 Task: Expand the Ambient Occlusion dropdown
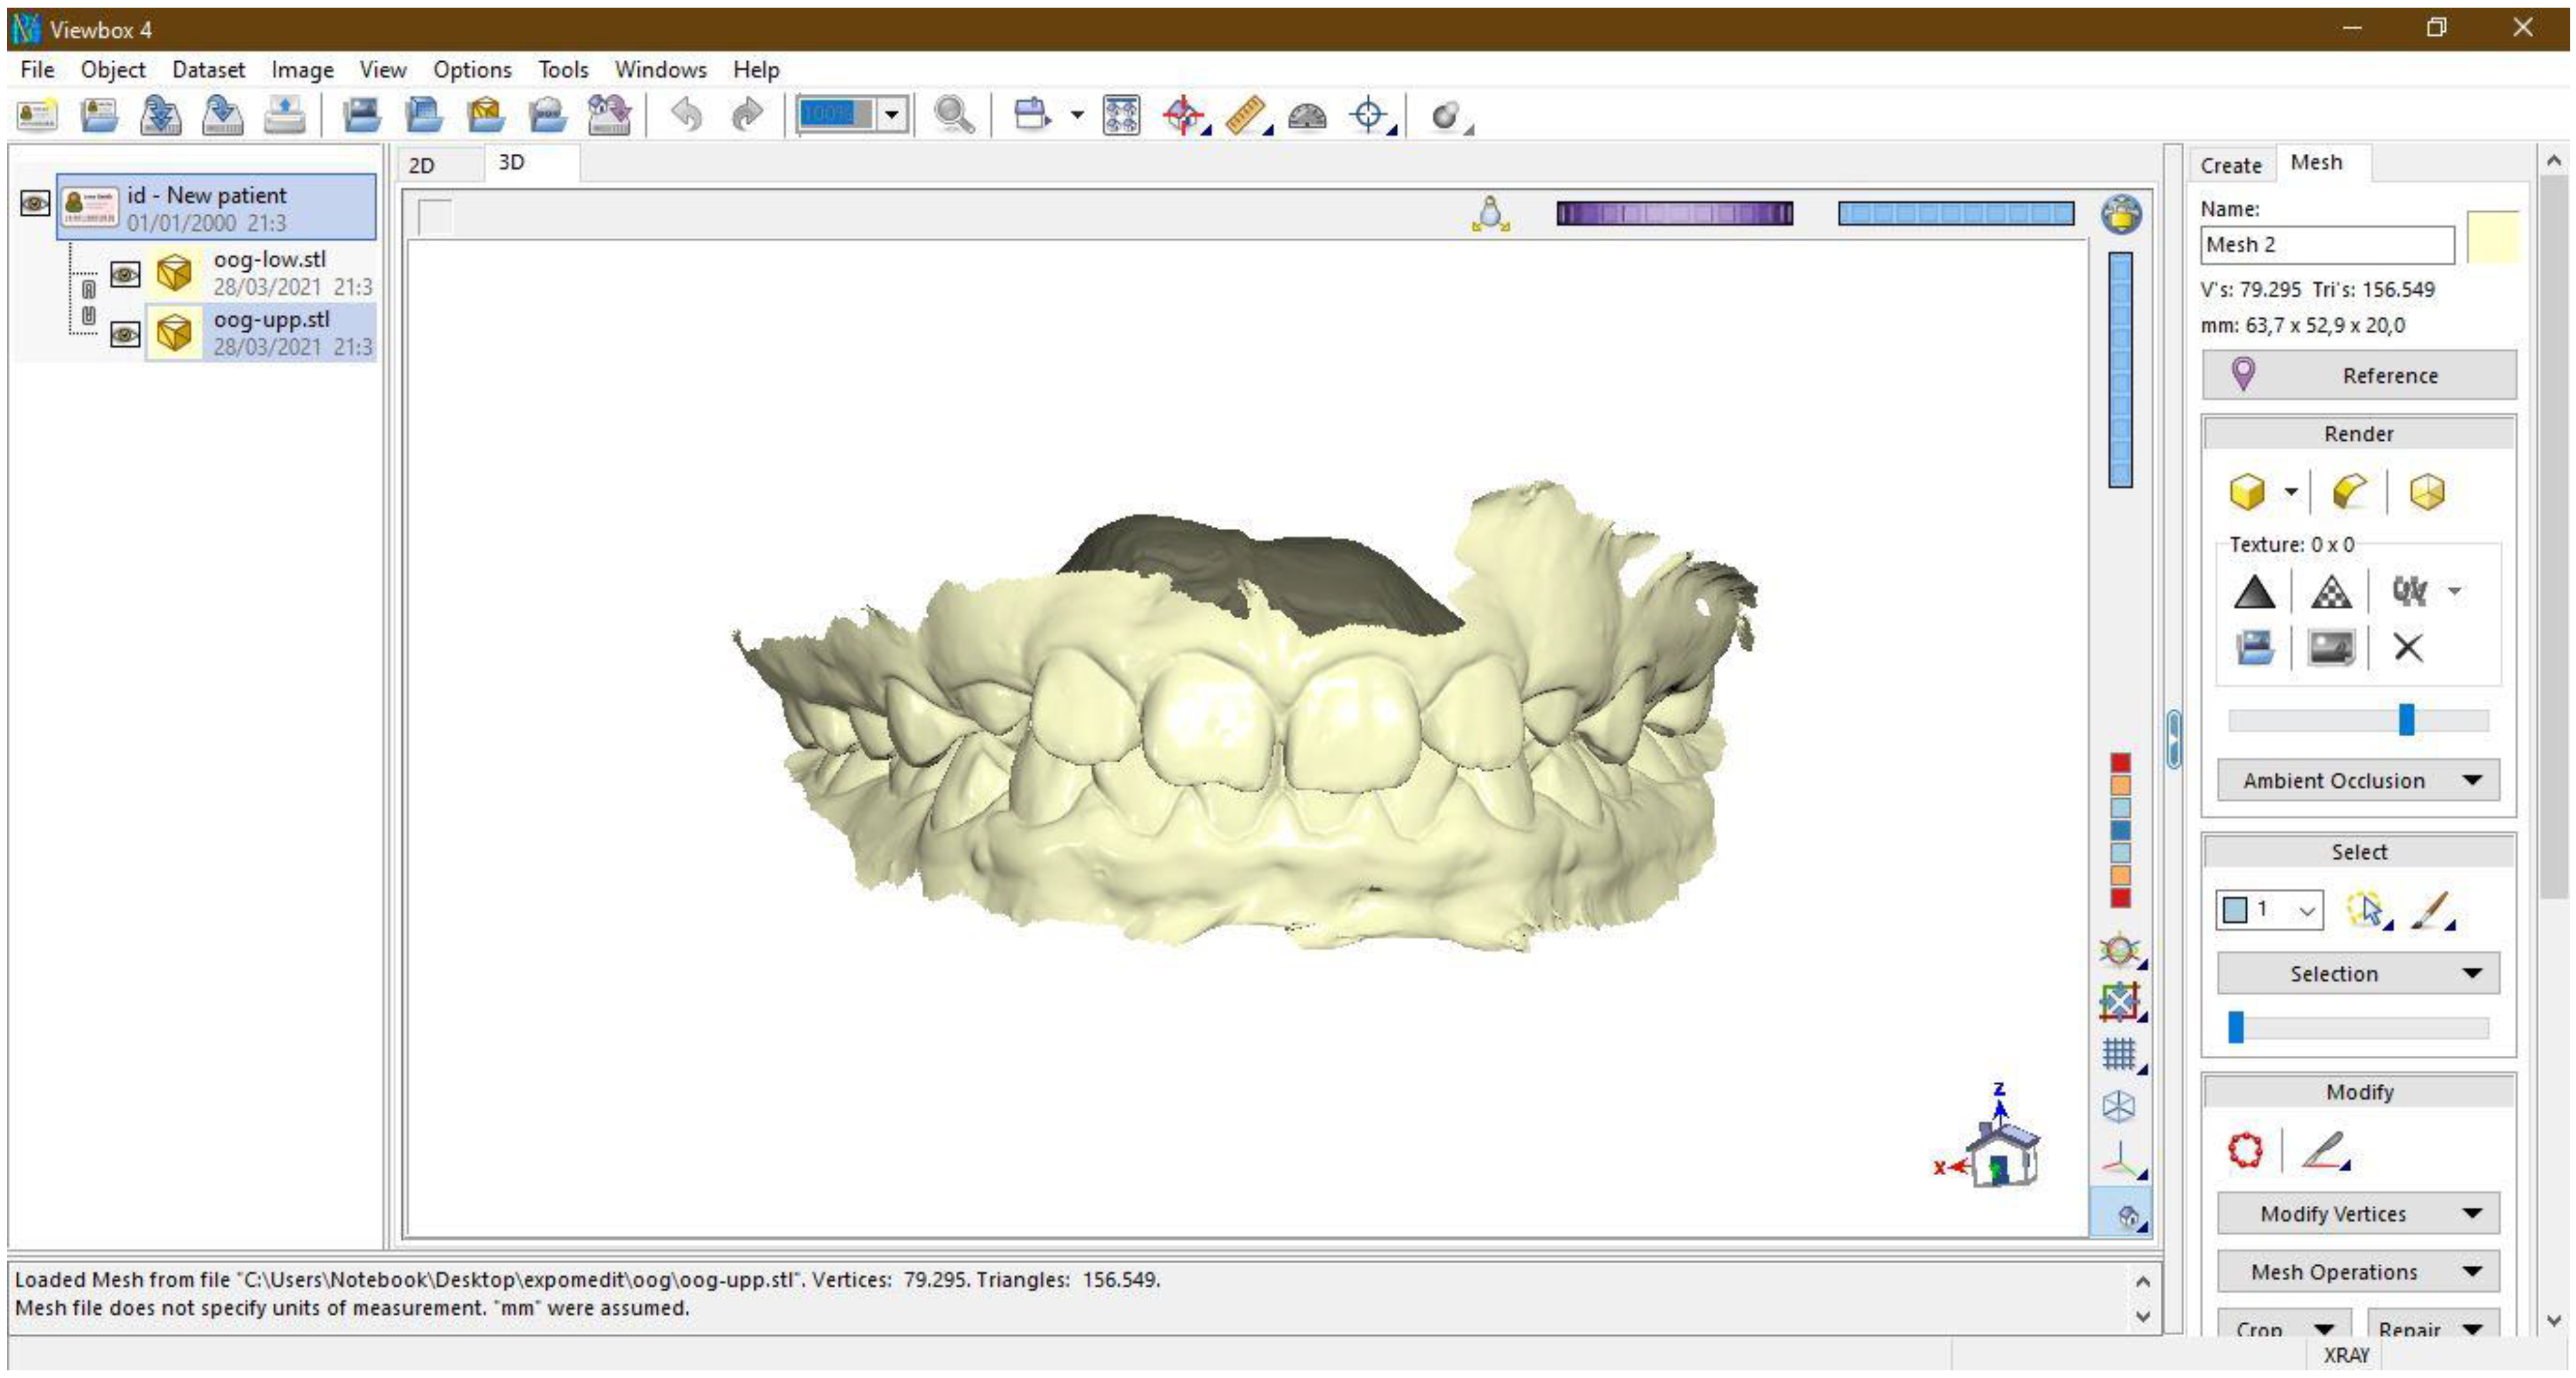[x=2357, y=780]
